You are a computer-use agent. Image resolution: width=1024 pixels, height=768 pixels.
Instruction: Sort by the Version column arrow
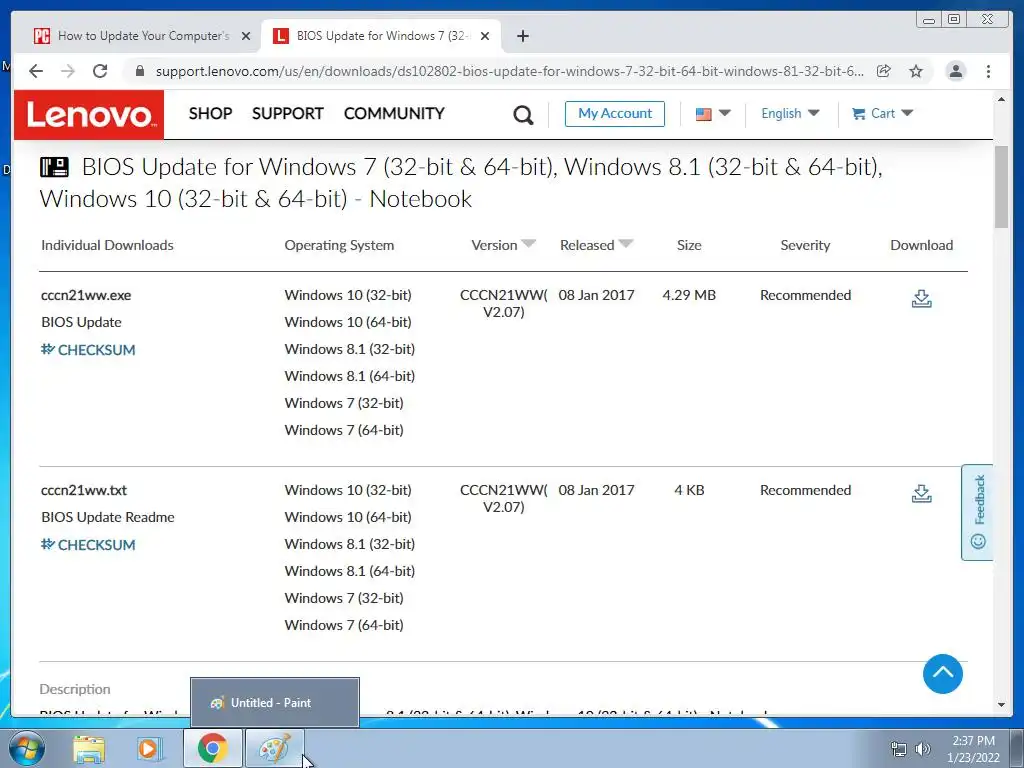coord(528,244)
